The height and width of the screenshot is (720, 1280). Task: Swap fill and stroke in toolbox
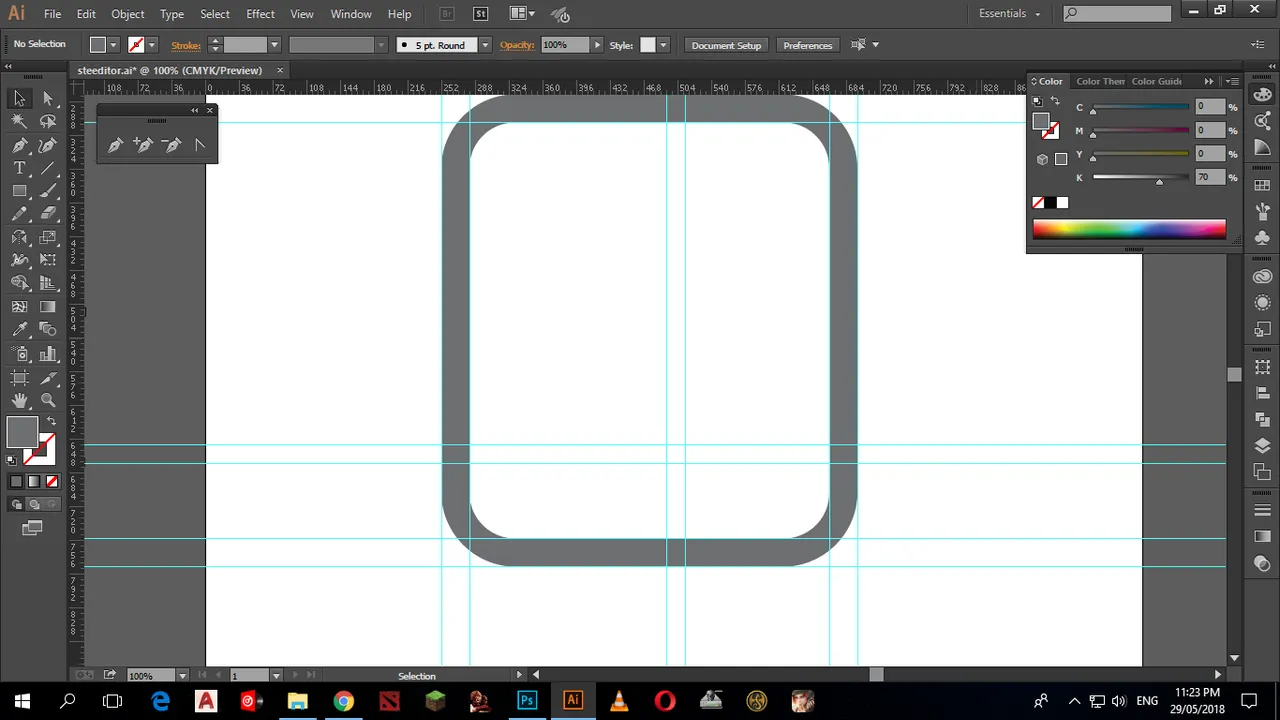(x=50, y=422)
